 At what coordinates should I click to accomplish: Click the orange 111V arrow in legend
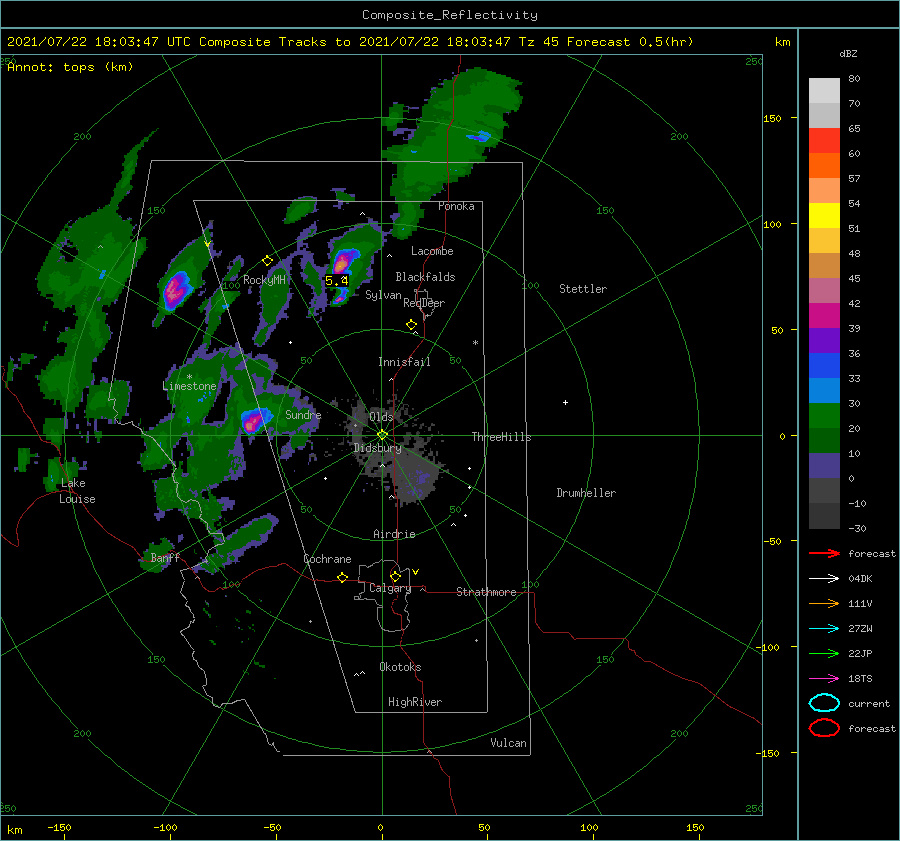[x=824, y=603]
